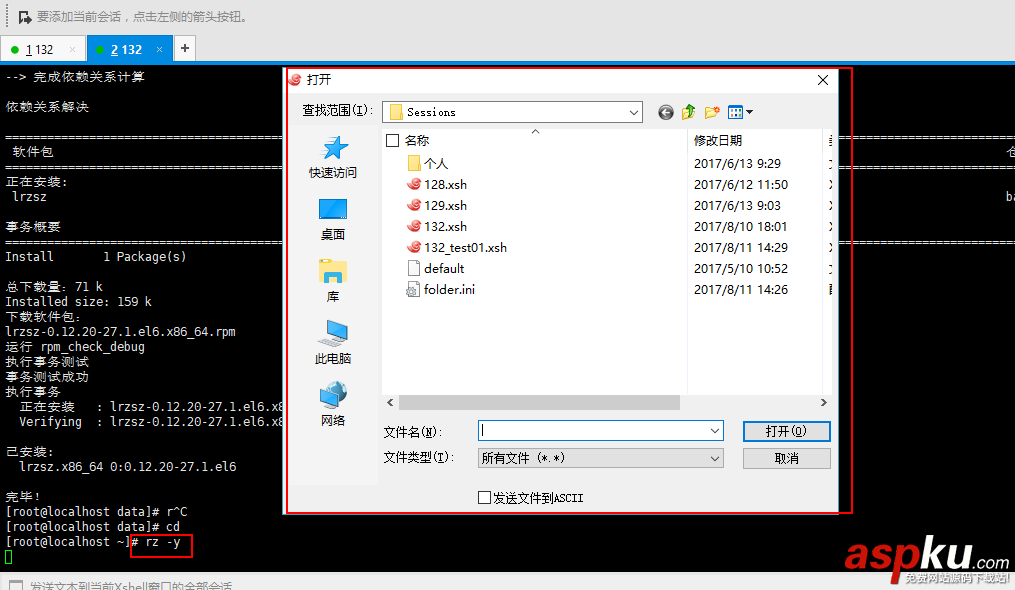
Task: Click the lrzsz-0.12.20-27.1.el6.x86_64.rpm terminal line
Action: [120, 332]
